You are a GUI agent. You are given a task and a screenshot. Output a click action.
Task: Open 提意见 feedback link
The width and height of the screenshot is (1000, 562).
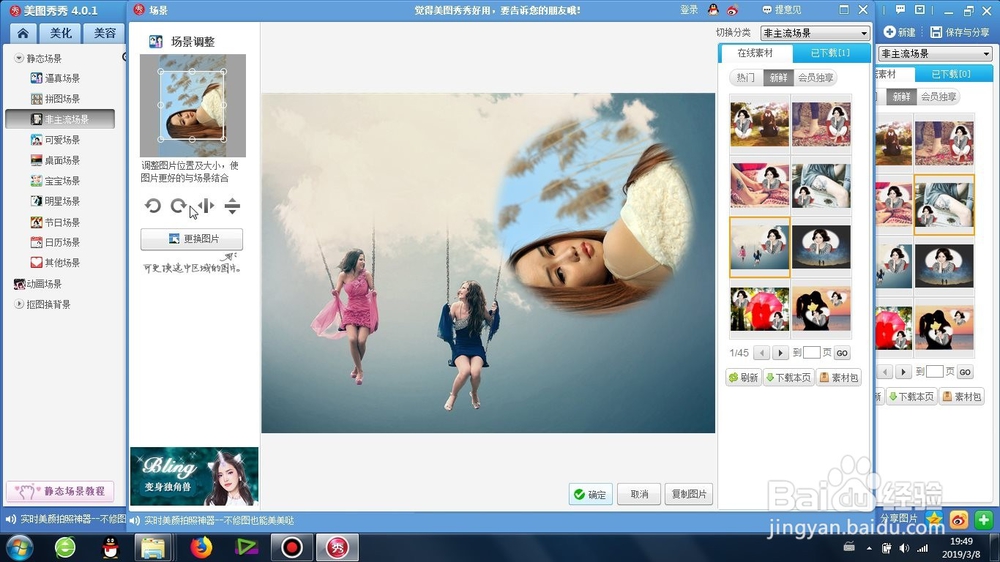pos(782,10)
